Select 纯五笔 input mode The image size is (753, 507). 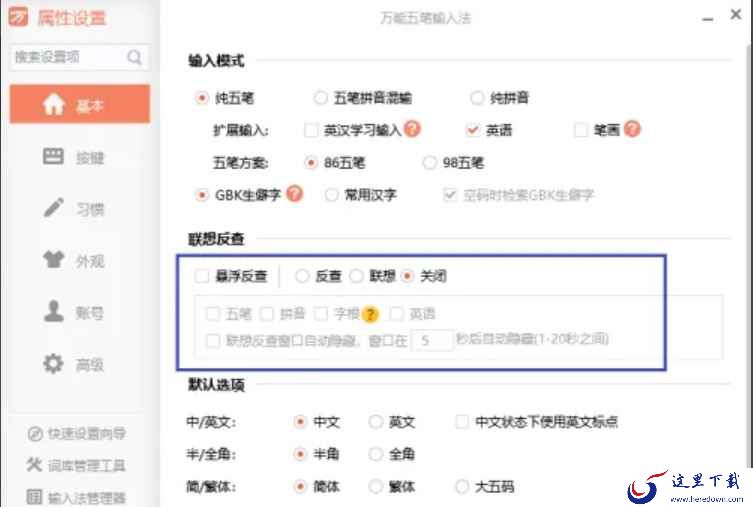click(202, 98)
